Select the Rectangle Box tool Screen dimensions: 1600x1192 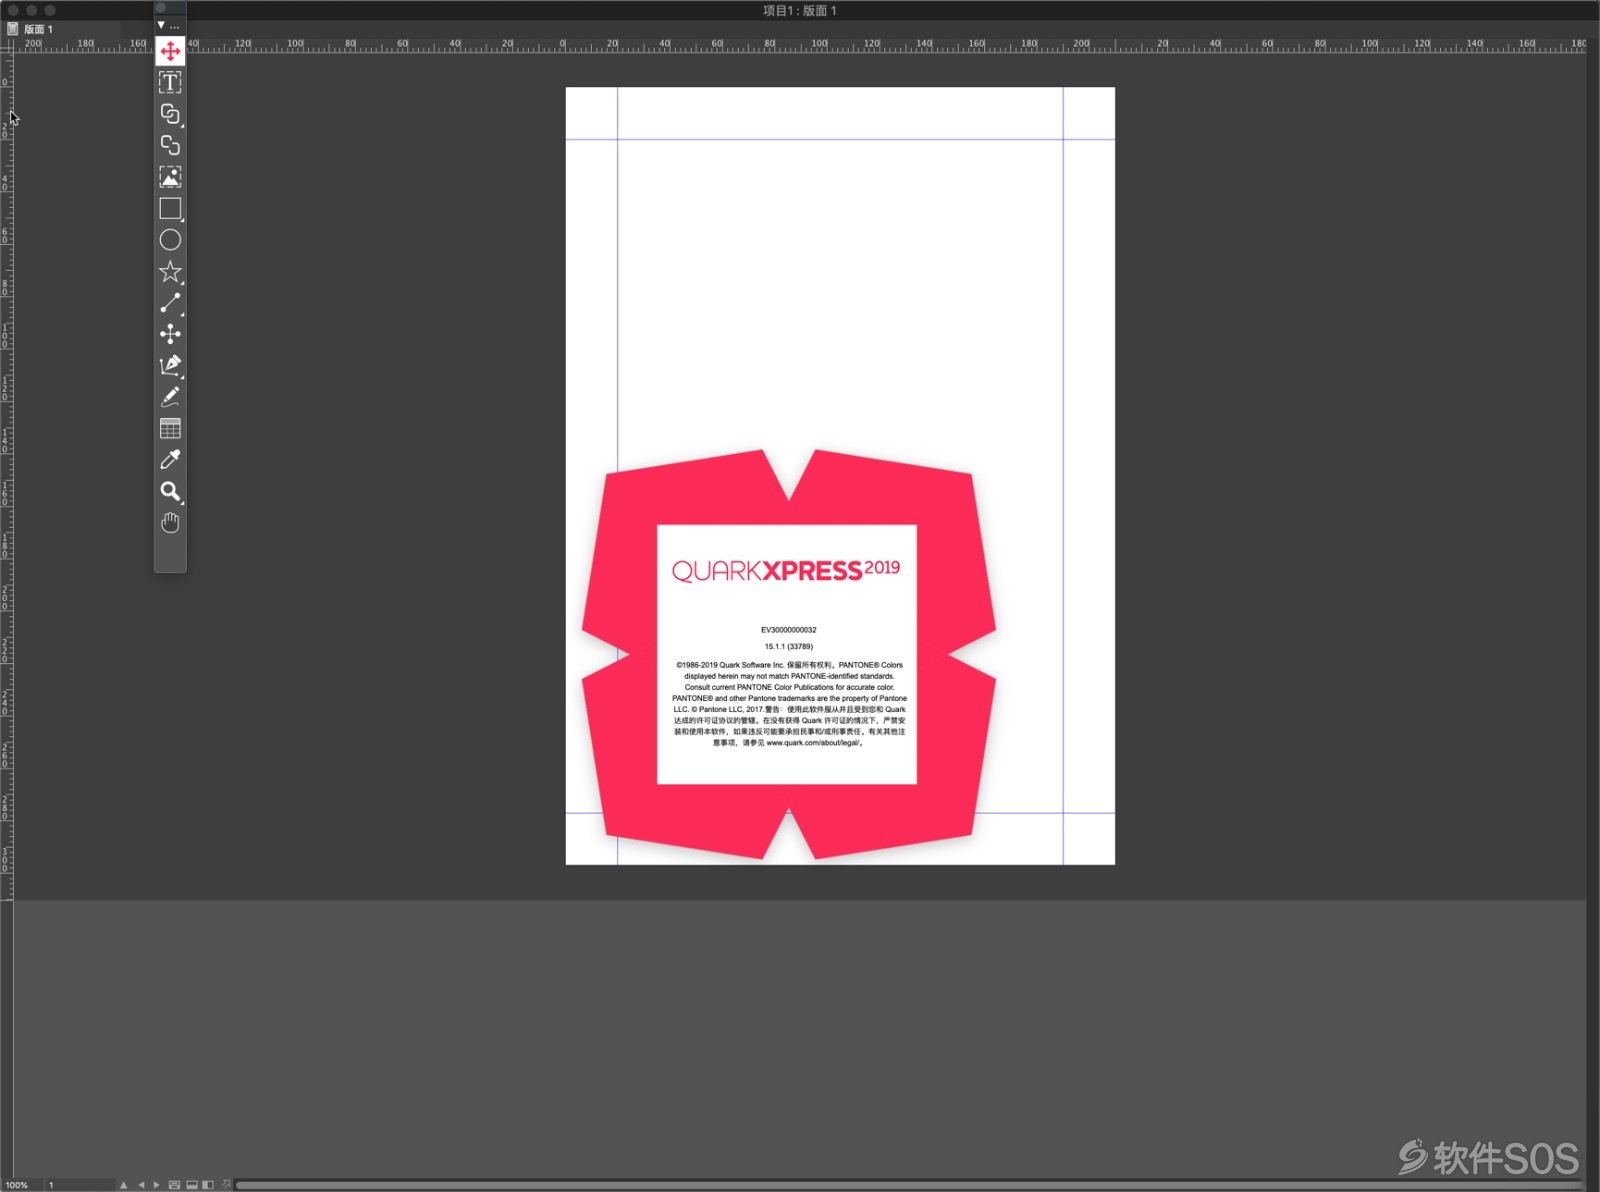click(170, 208)
